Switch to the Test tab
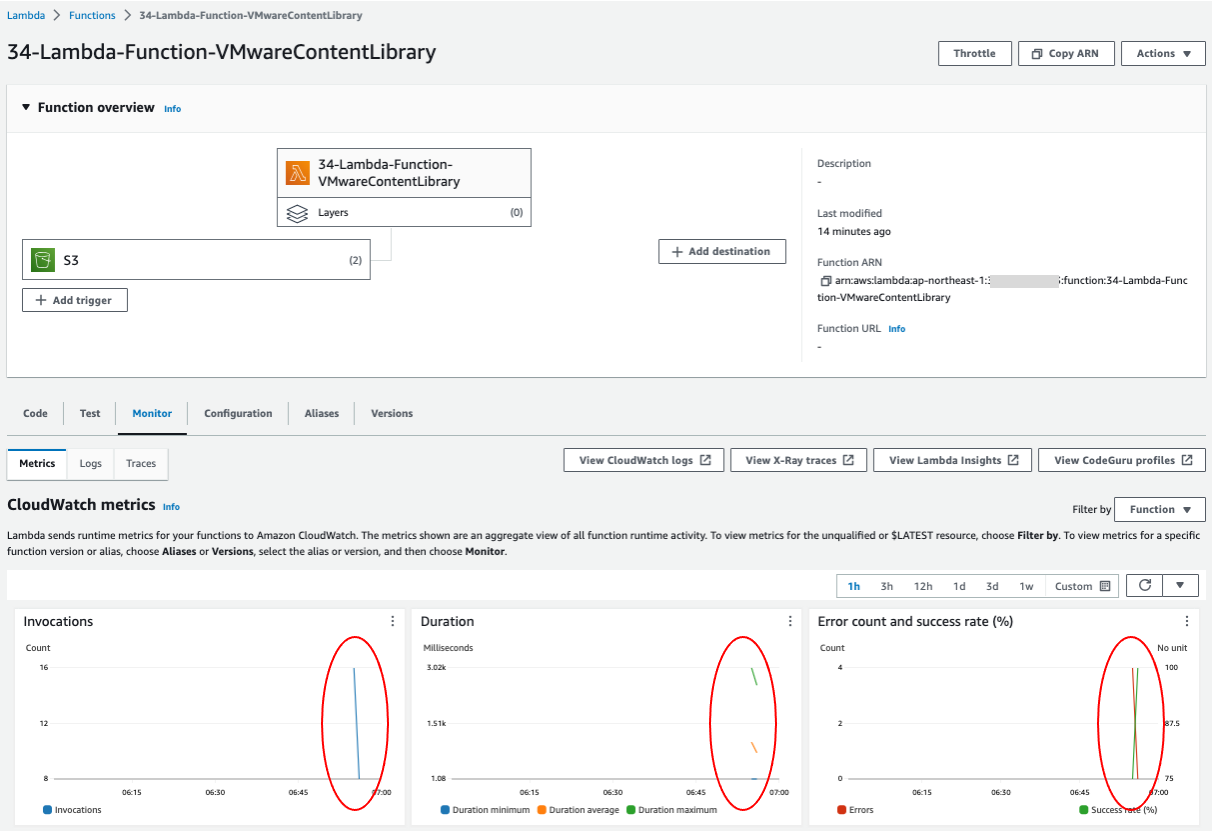Viewport: 1212px width, 832px height. tap(90, 413)
